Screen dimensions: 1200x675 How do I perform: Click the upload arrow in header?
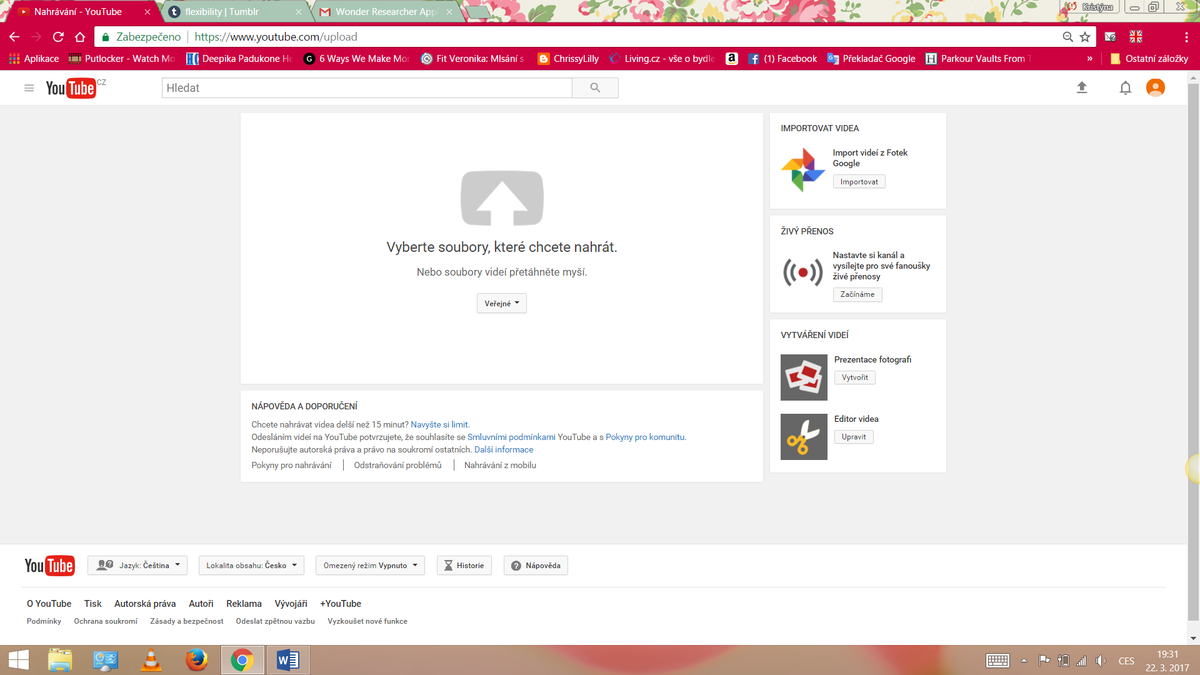[x=1081, y=88]
